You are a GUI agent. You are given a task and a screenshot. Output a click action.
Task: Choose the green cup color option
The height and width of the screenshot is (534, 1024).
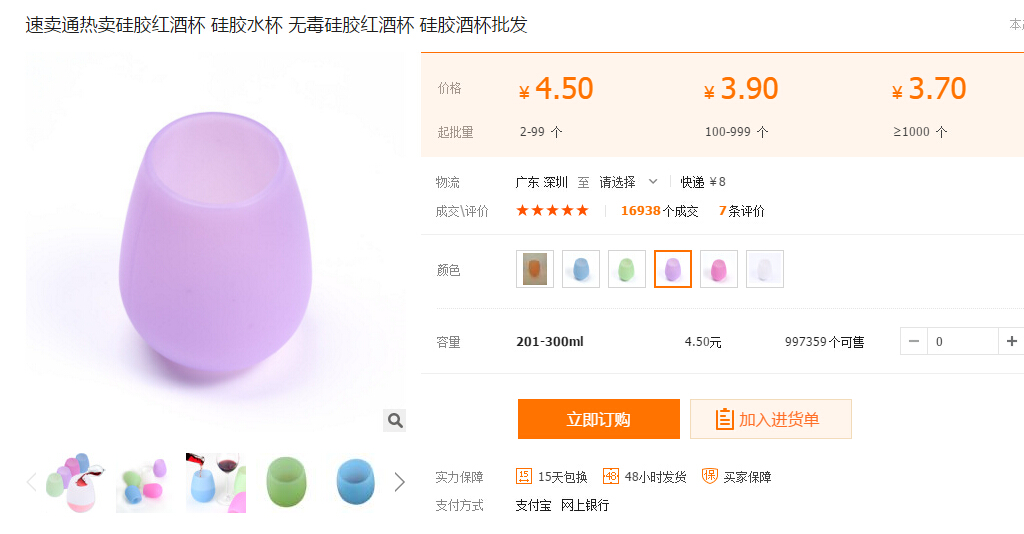[627, 269]
